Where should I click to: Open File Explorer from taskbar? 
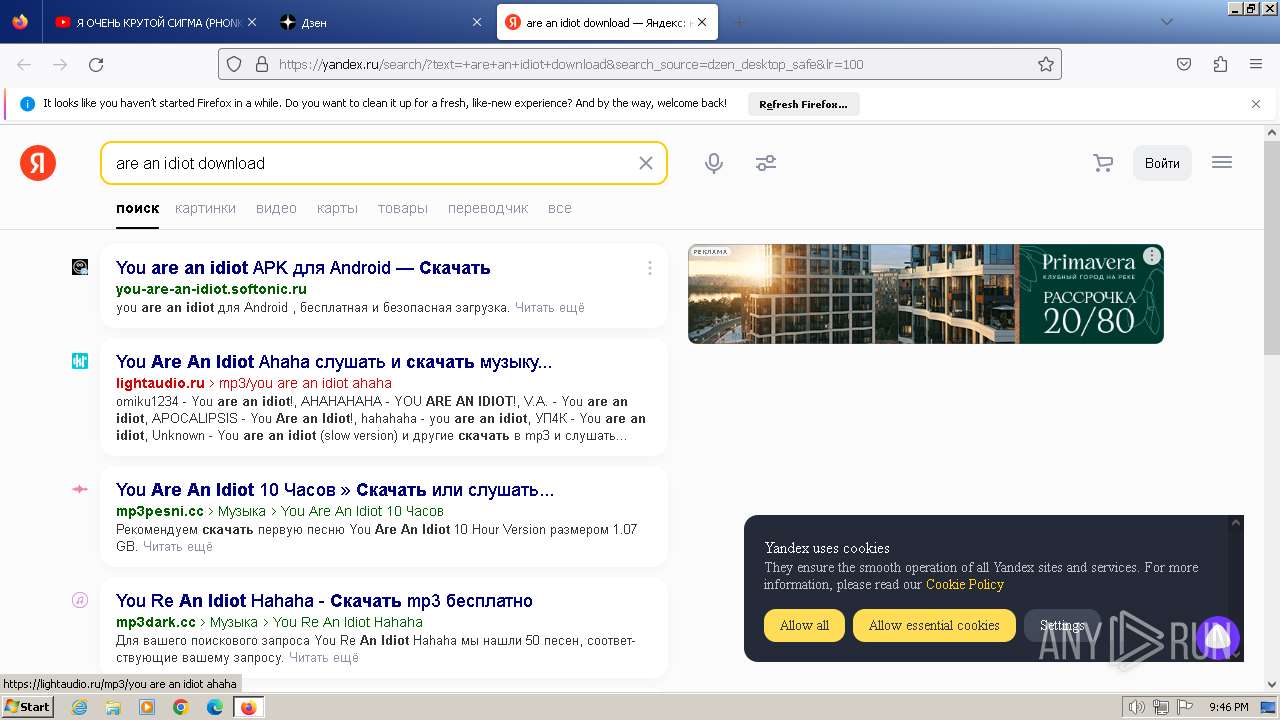113,707
